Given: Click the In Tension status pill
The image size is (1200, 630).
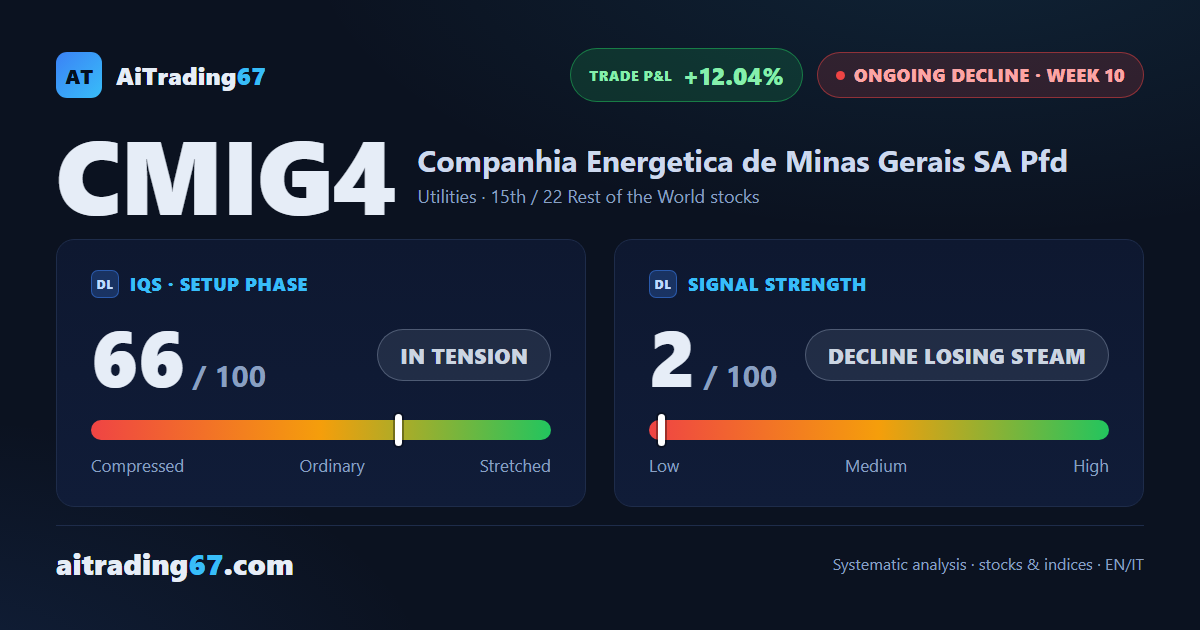Looking at the screenshot, I should tap(464, 355).
